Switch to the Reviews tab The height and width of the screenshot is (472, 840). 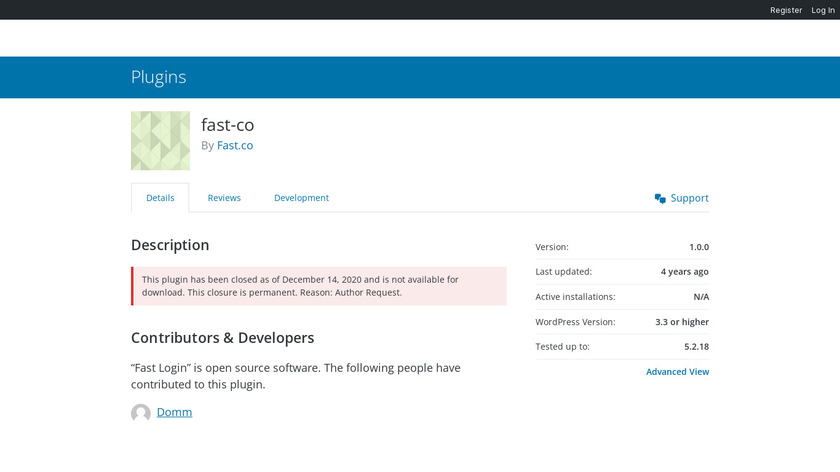224,198
